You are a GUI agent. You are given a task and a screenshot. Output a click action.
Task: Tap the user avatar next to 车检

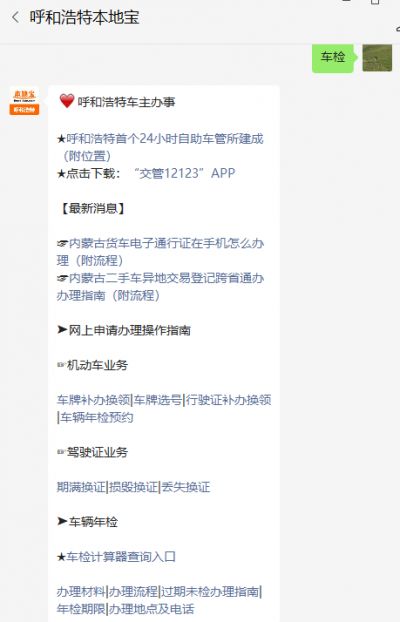(377, 58)
